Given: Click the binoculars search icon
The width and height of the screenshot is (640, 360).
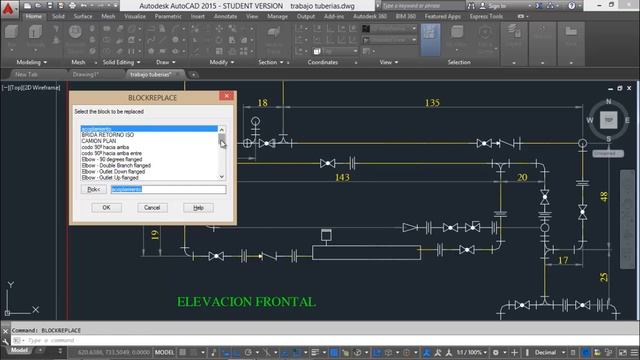Looking at the screenshot, I should tap(471, 6).
